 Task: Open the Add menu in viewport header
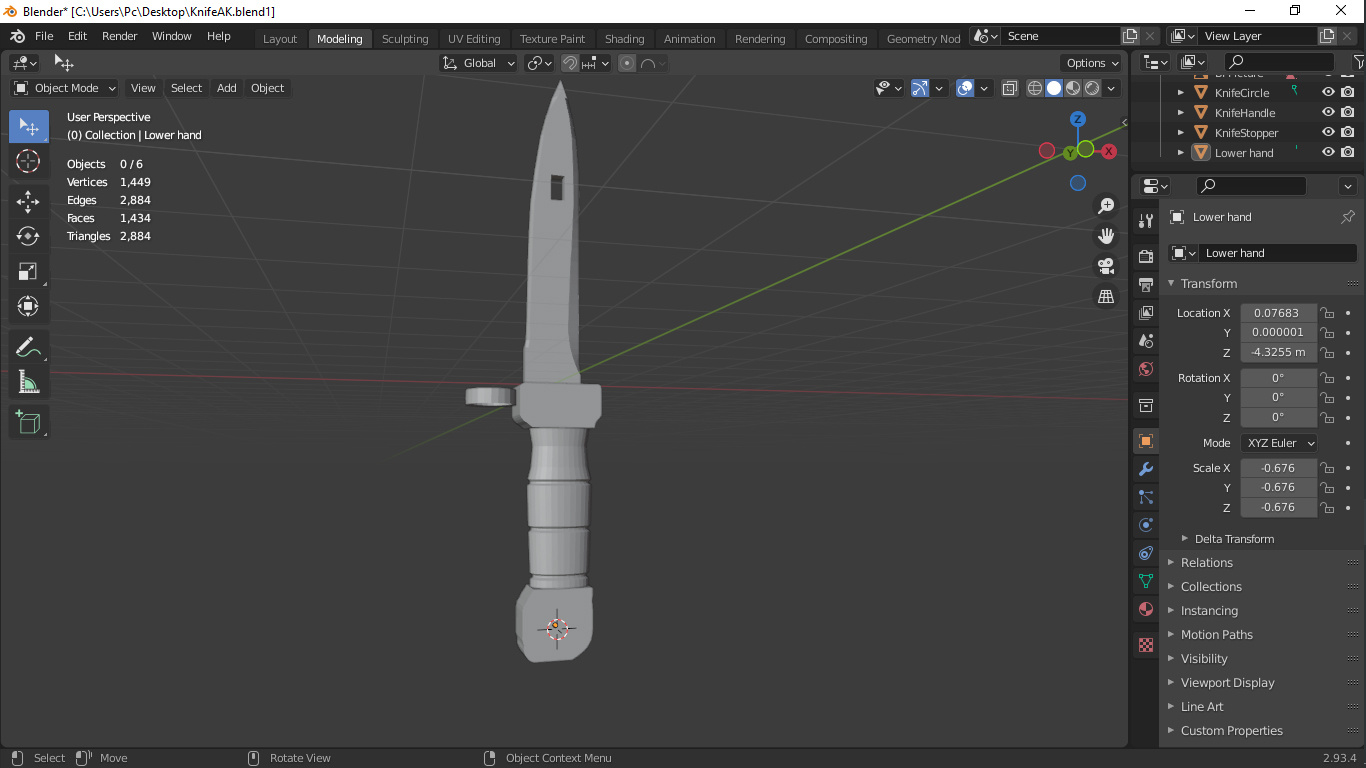tap(227, 88)
